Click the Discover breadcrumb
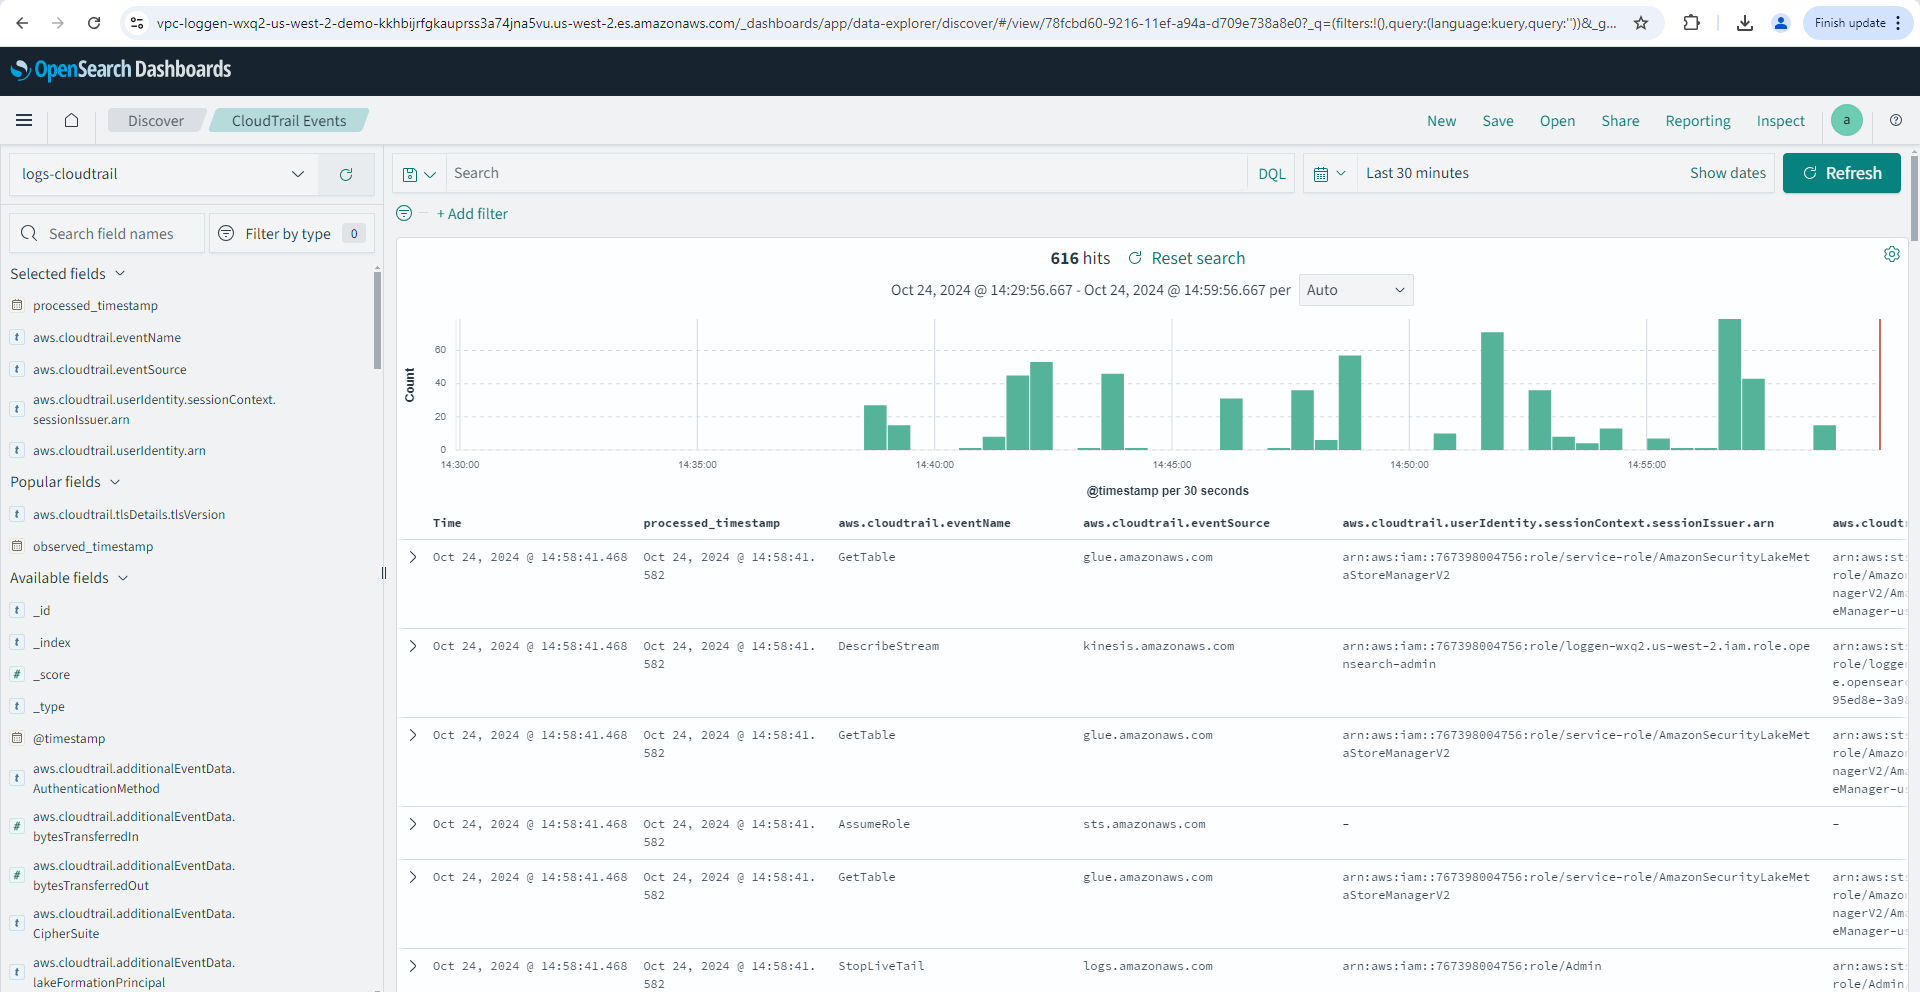1920x992 pixels. tap(156, 121)
